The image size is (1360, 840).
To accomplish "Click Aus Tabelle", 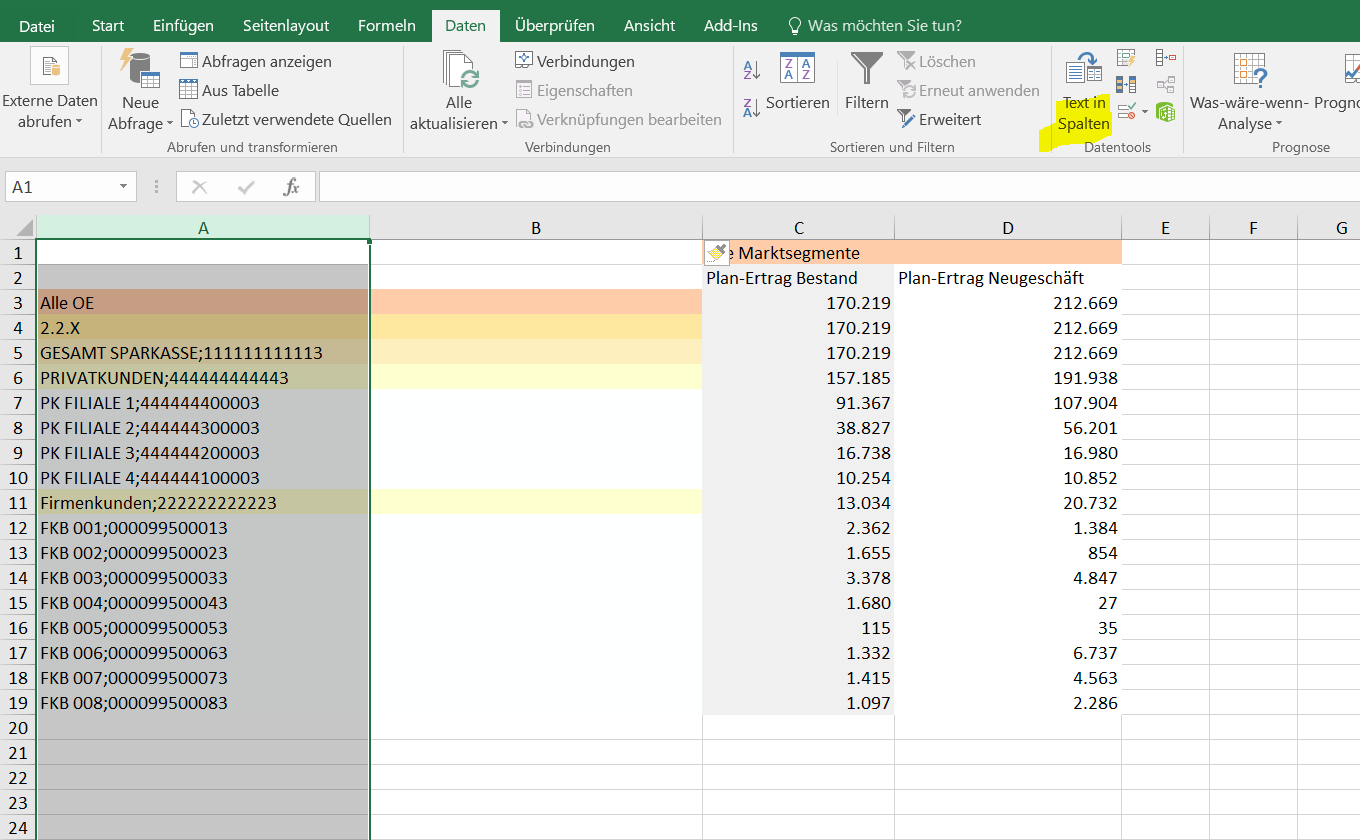I will pos(229,90).
